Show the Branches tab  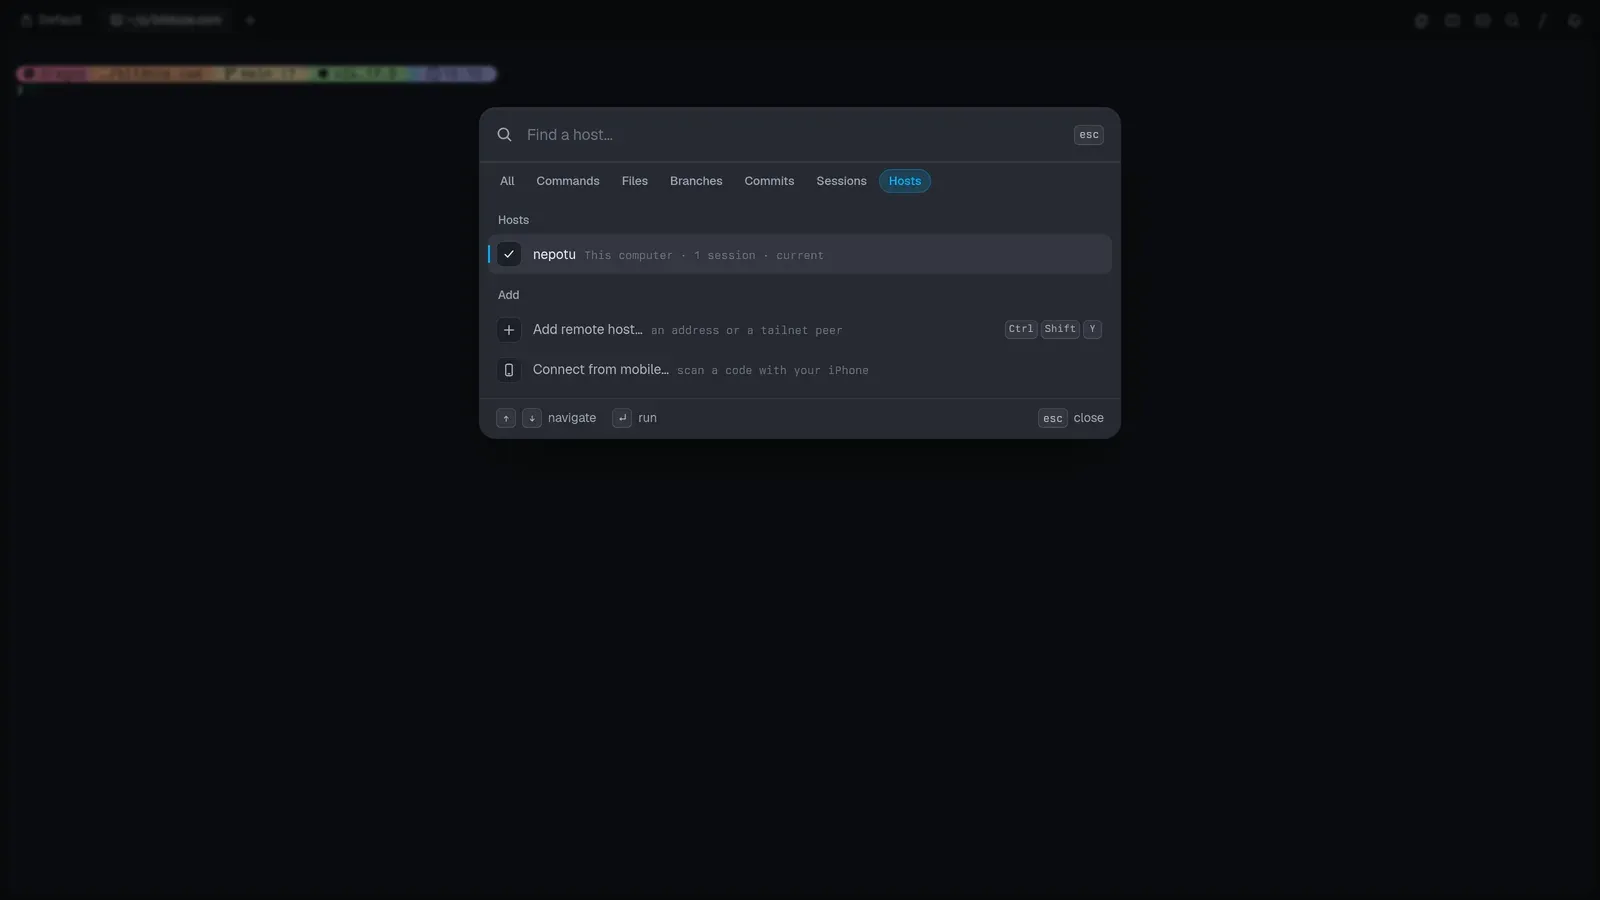(x=696, y=181)
